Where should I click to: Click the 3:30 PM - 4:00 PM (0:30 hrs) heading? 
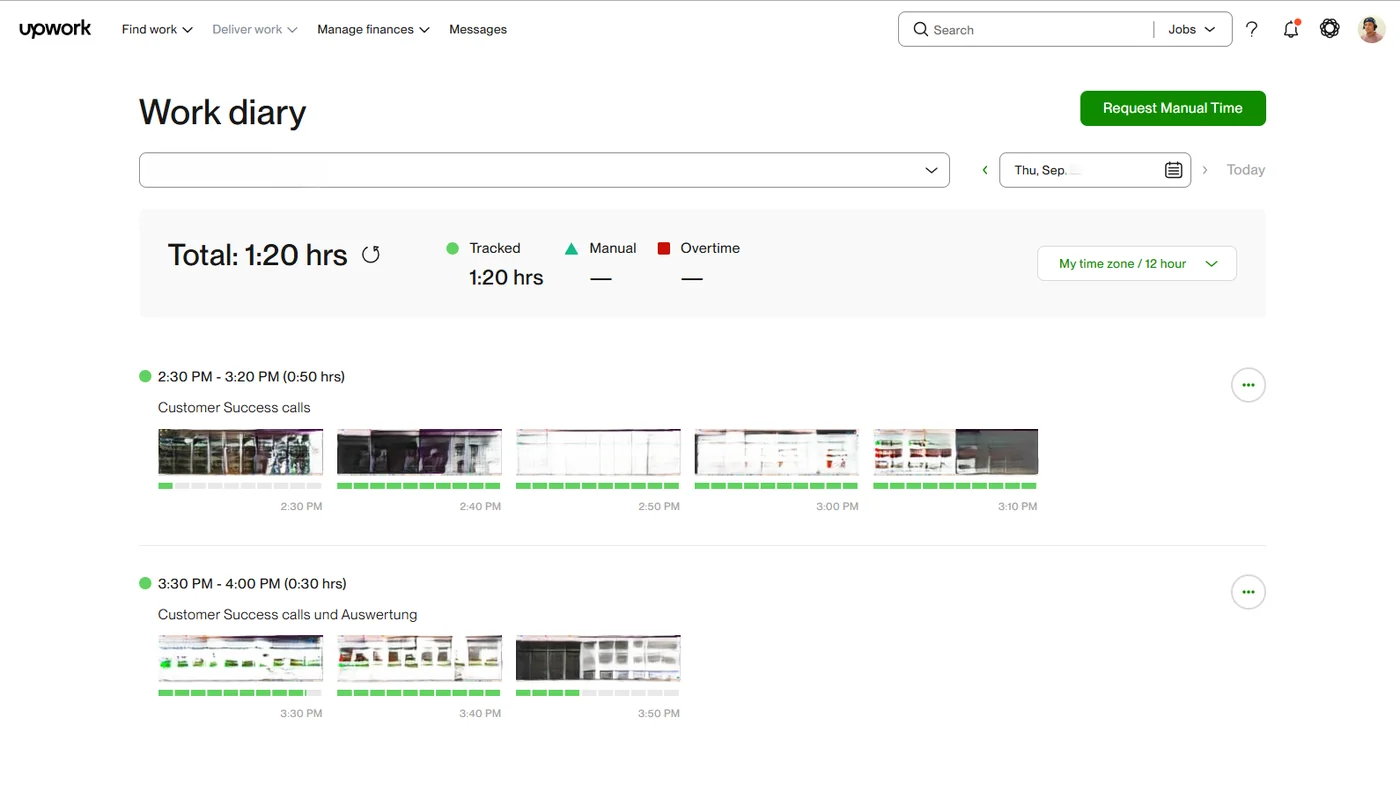click(x=252, y=584)
